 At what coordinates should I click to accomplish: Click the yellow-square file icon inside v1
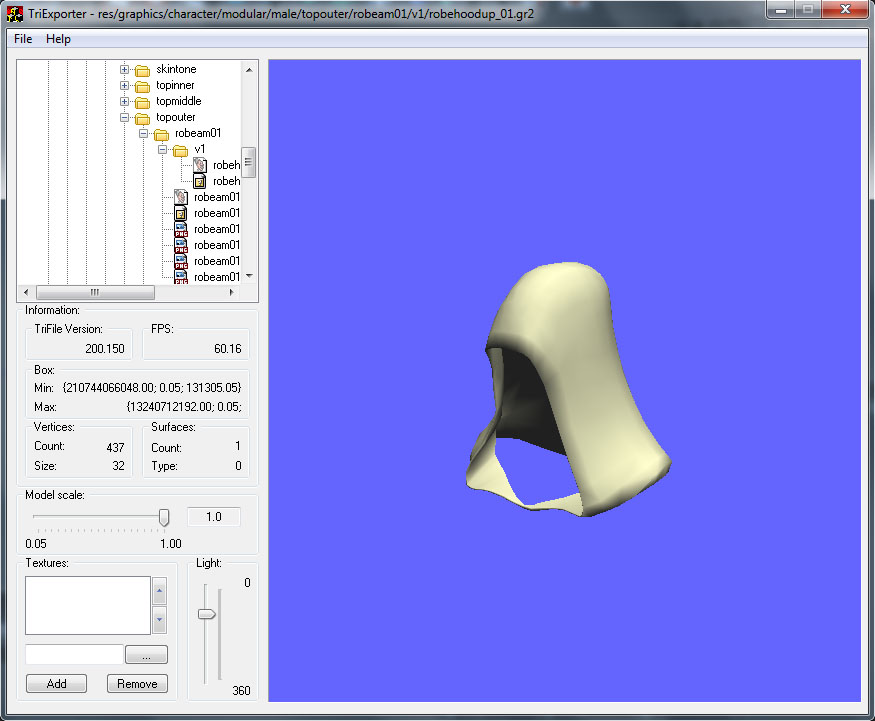click(x=200, y=181)
